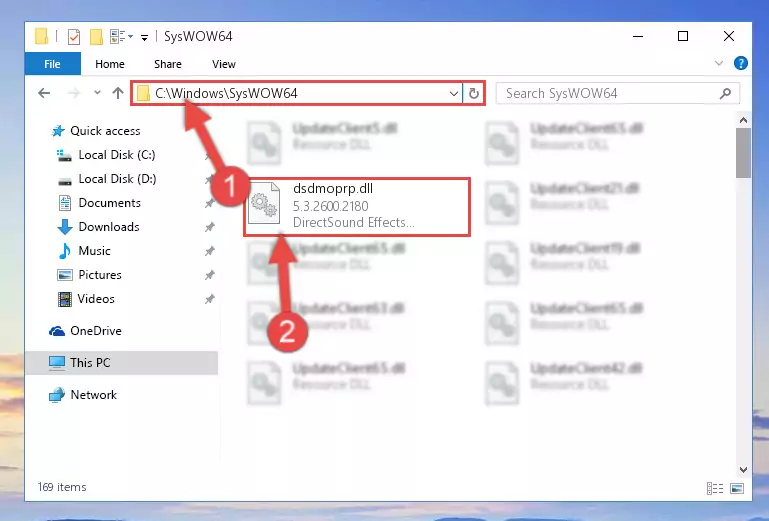
Task: Click the magnifier search icon
Action: click(x=725, y=93)
